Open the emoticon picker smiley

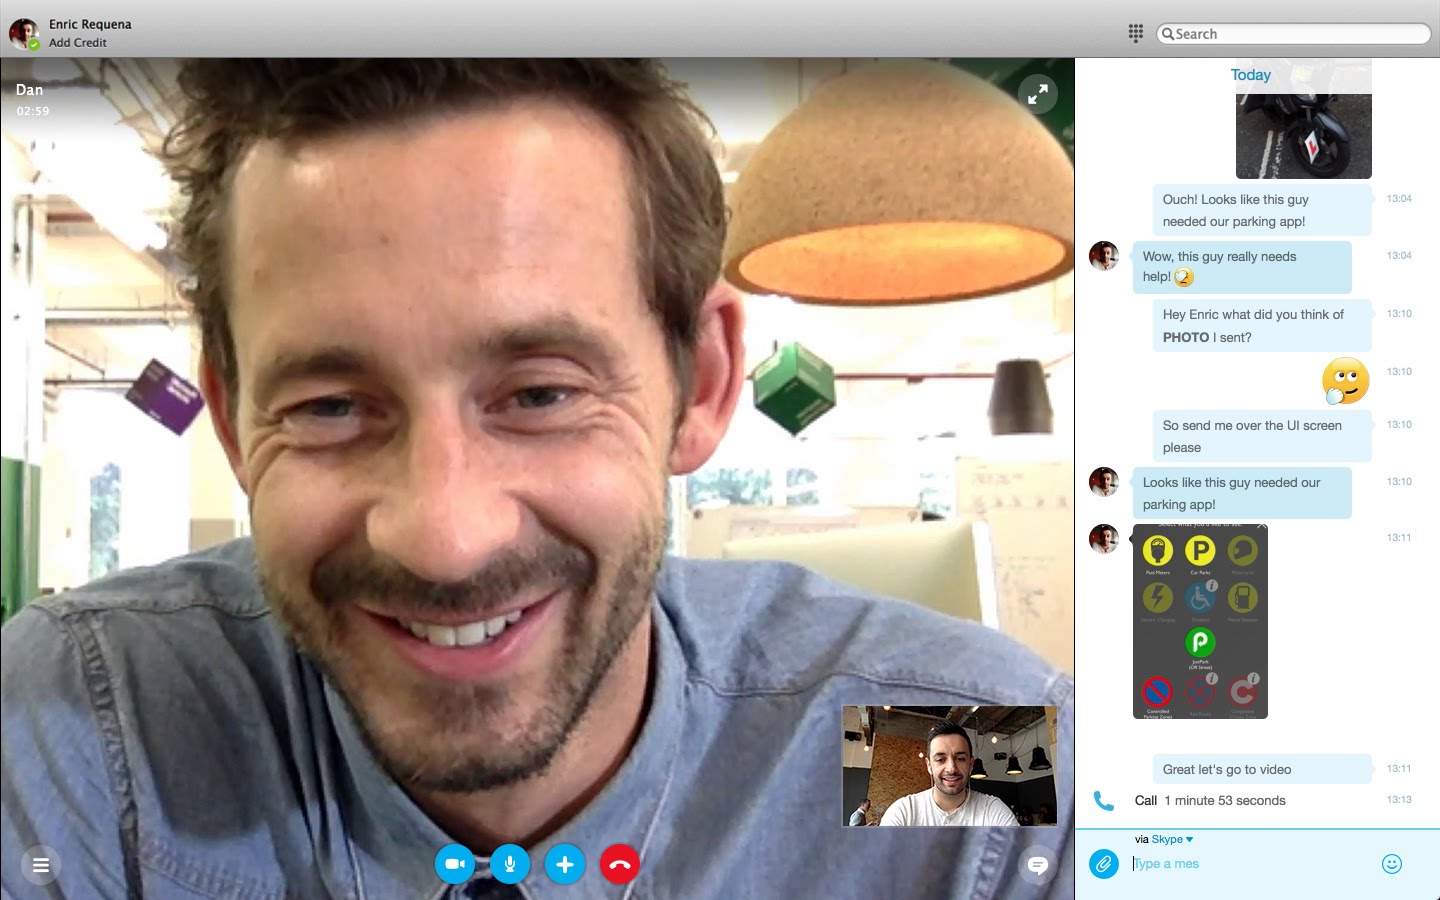pos(1391,864)
